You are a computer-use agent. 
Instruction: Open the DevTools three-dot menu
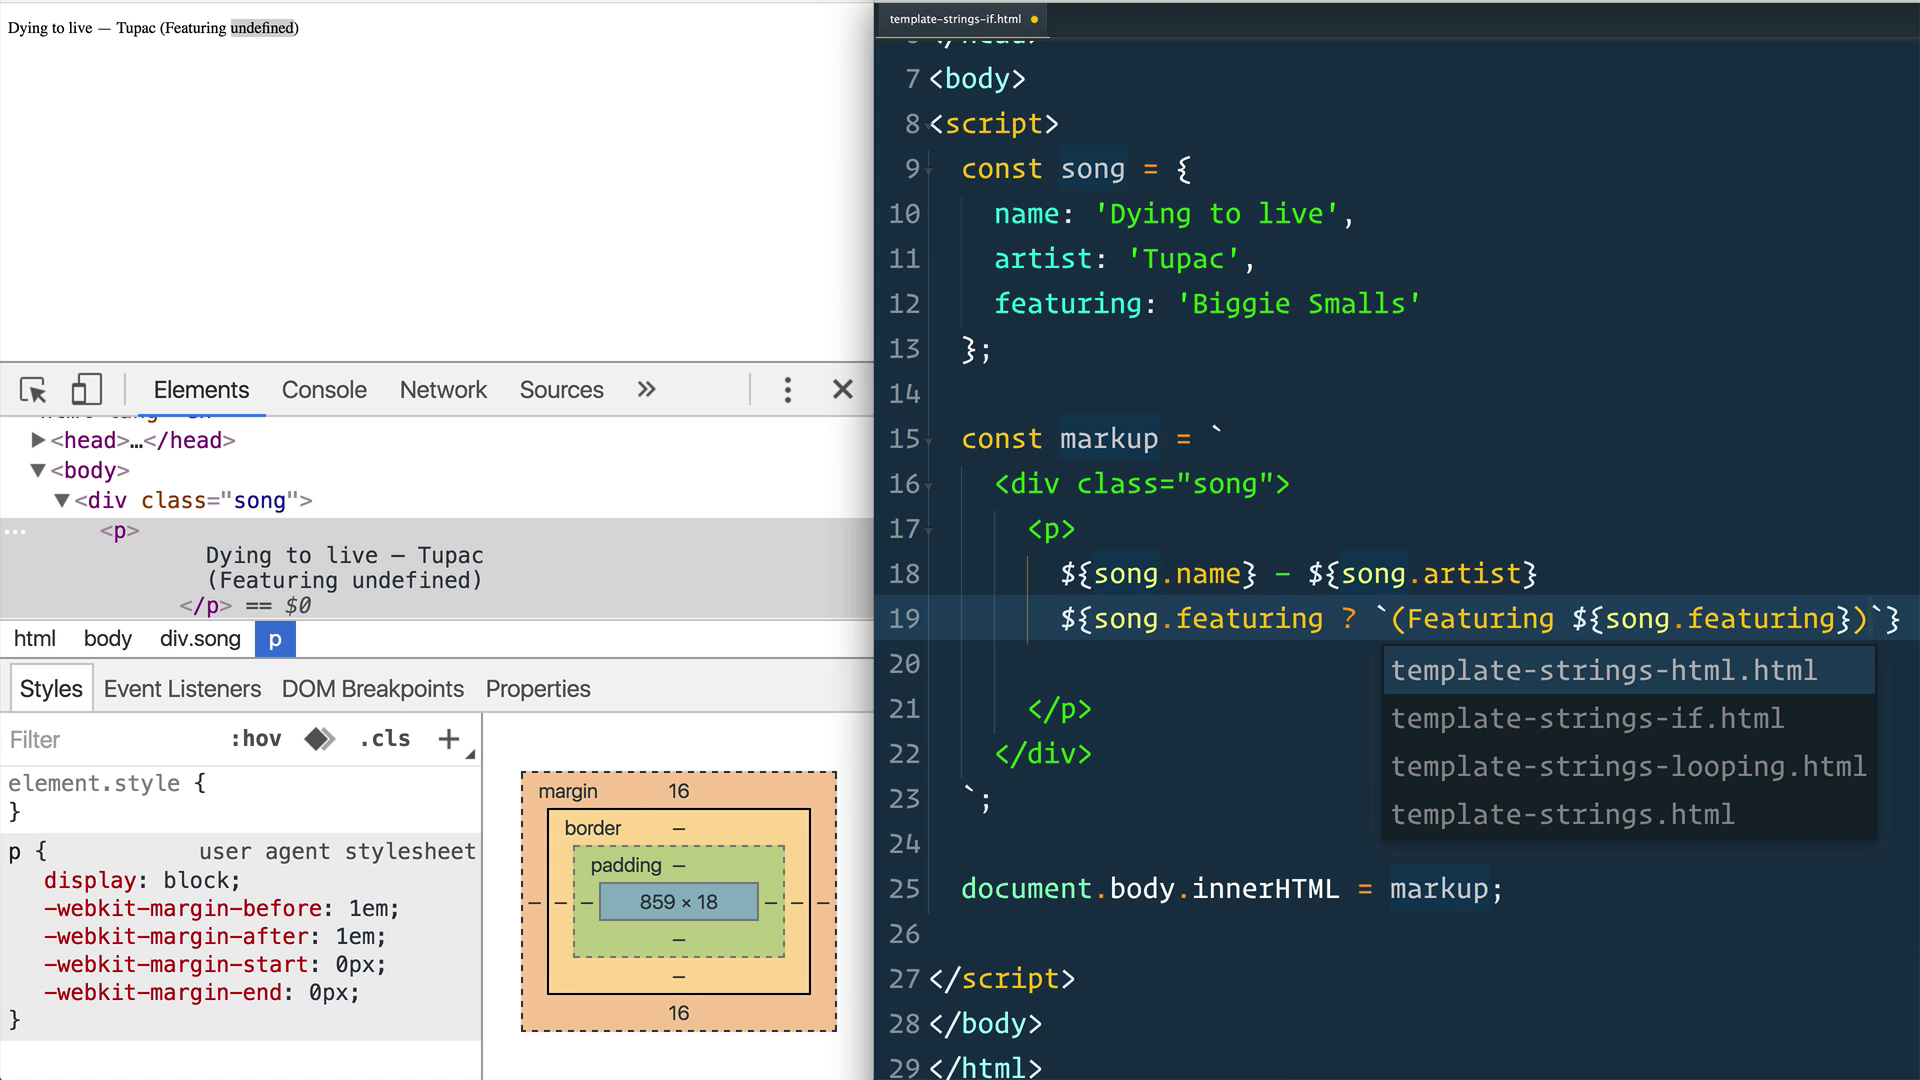(x=788, y=390)
